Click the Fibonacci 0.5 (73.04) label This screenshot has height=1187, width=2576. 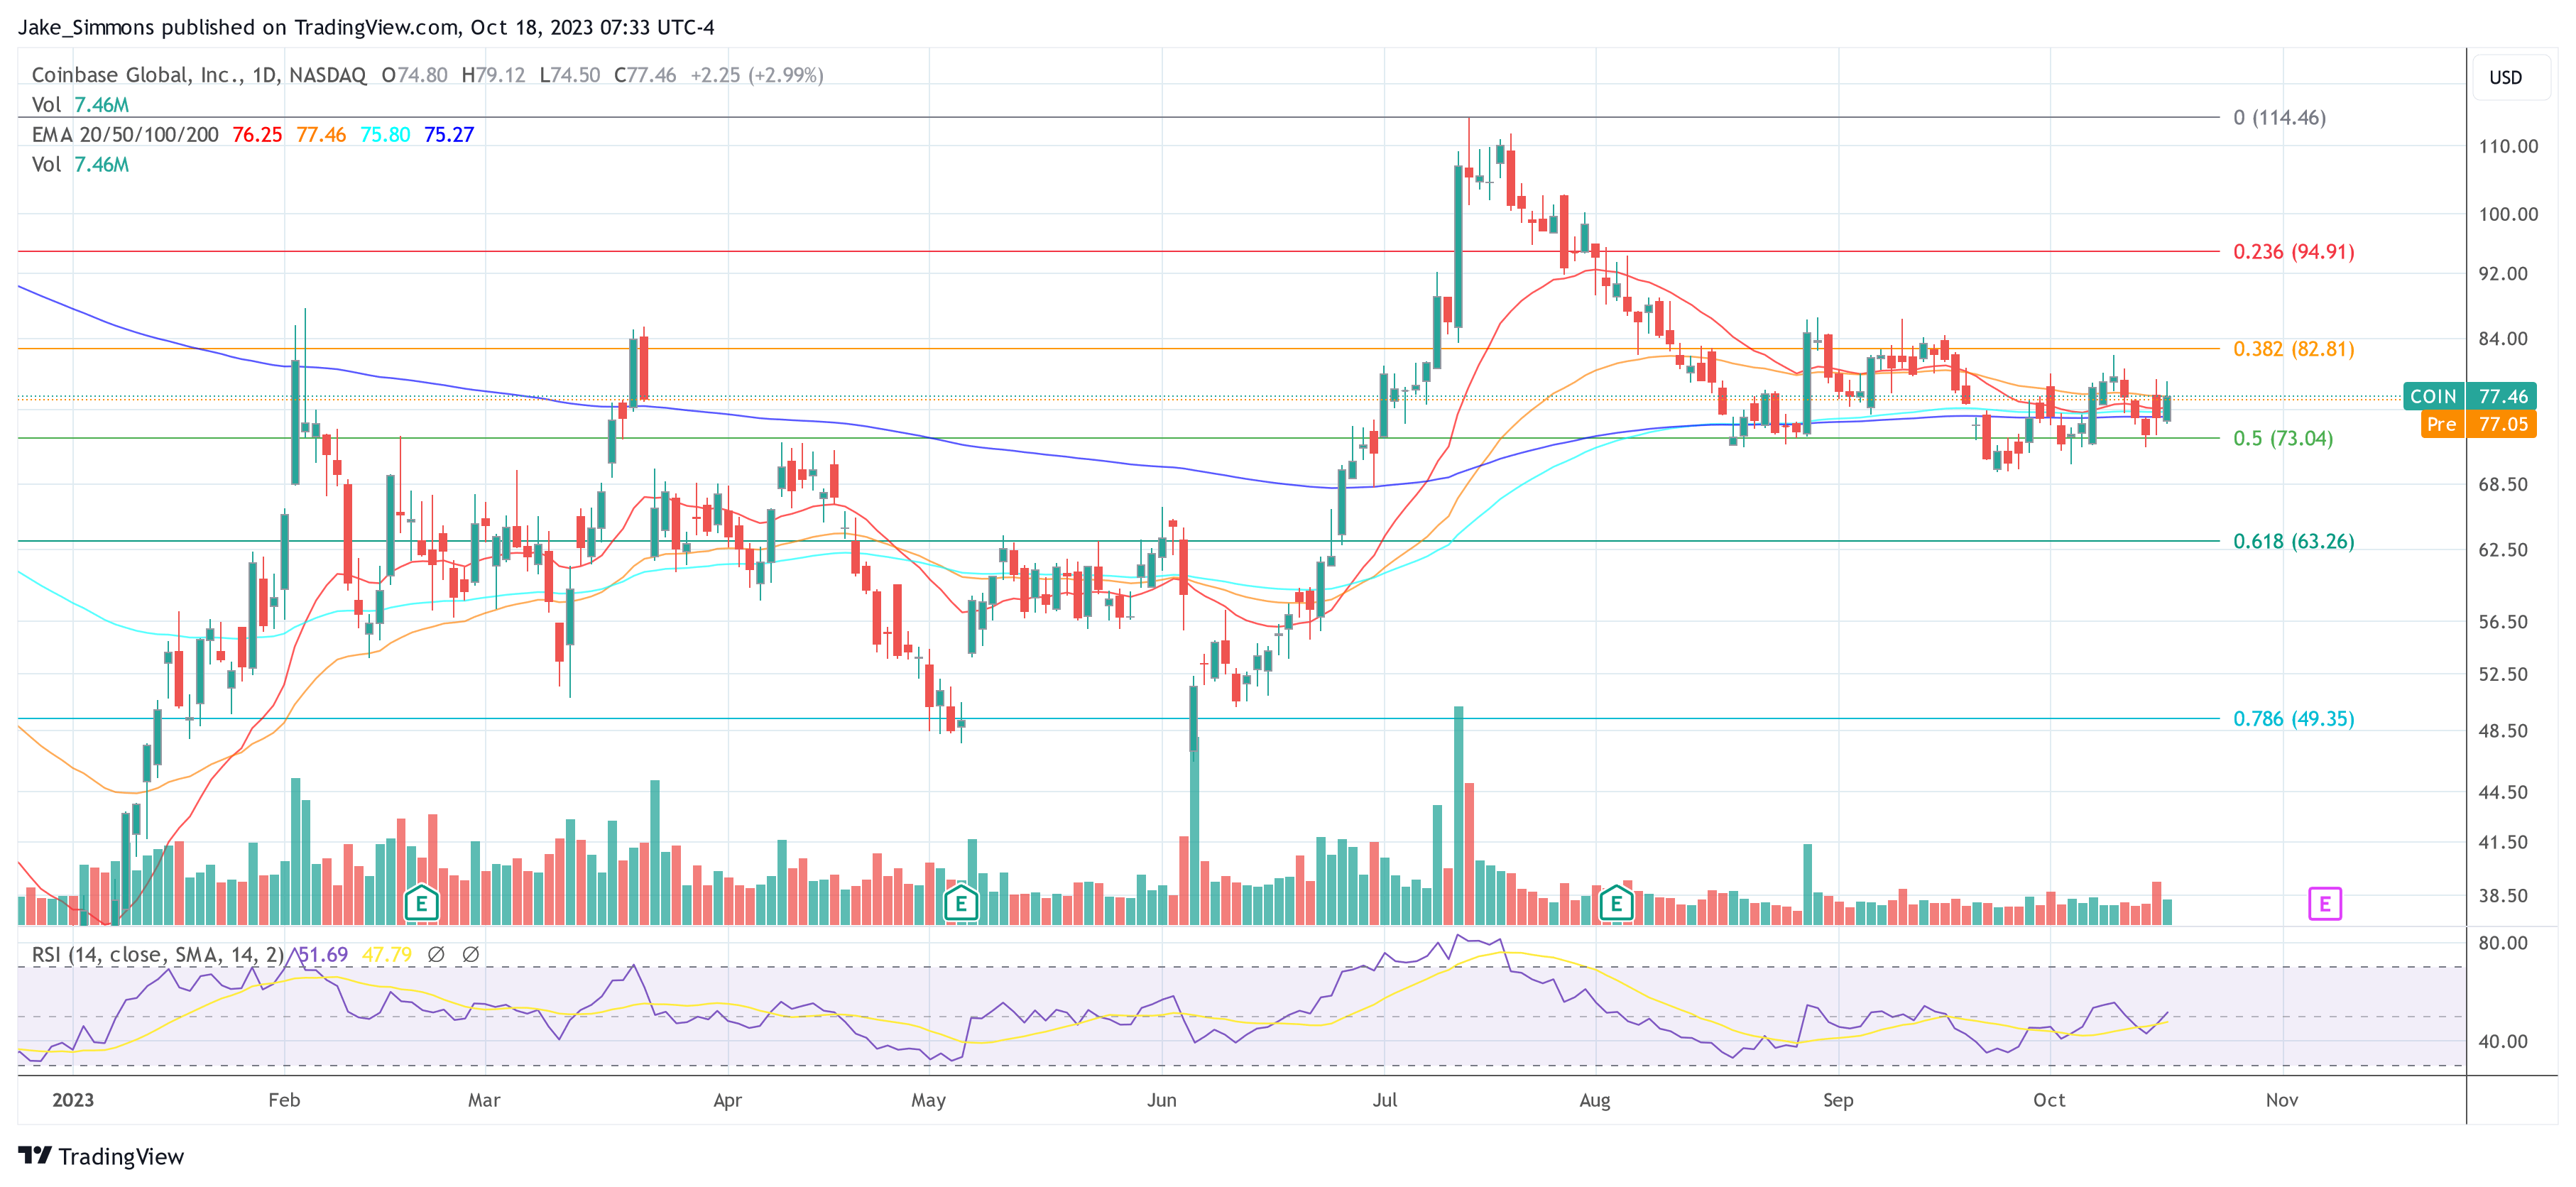coord(2283,438)
